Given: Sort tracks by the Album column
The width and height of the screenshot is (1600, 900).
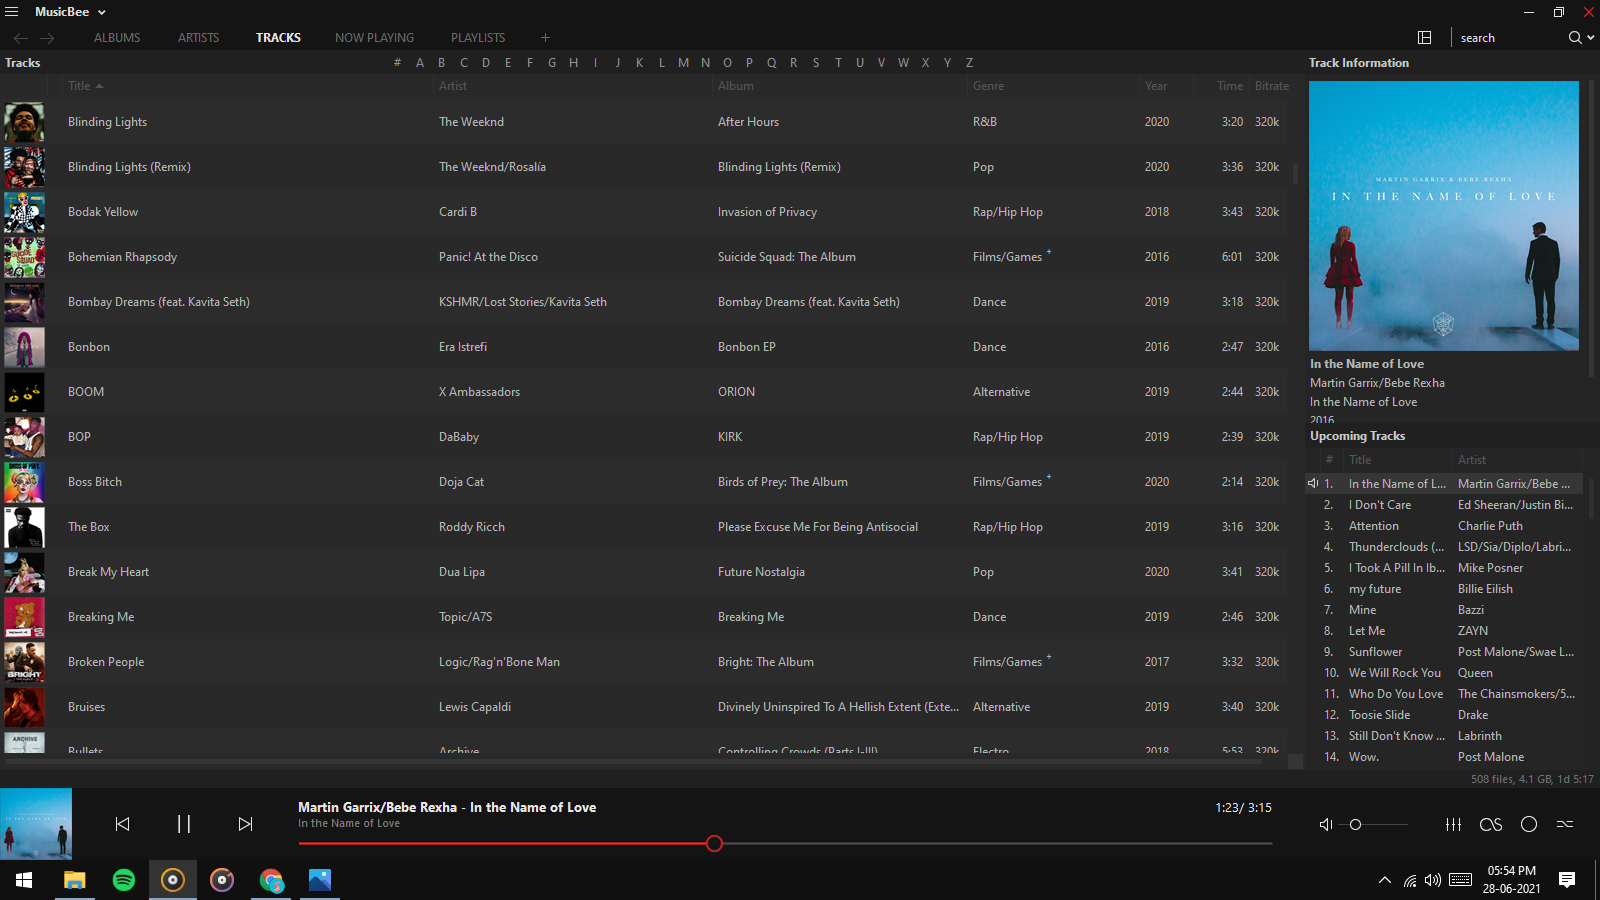Looking at the screenshot, I should pyautogui.click(x=736, y=86).
